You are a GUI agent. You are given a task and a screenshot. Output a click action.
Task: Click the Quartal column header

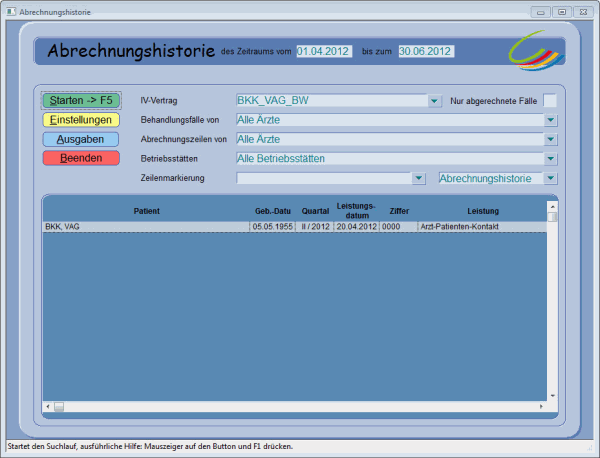point(315,211)
